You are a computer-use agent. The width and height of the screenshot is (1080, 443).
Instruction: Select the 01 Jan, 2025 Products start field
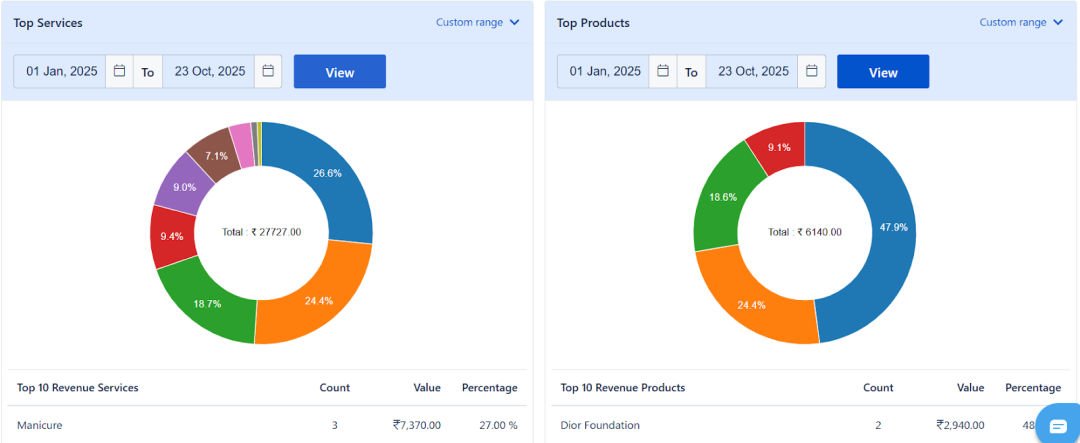click(605, 71)
